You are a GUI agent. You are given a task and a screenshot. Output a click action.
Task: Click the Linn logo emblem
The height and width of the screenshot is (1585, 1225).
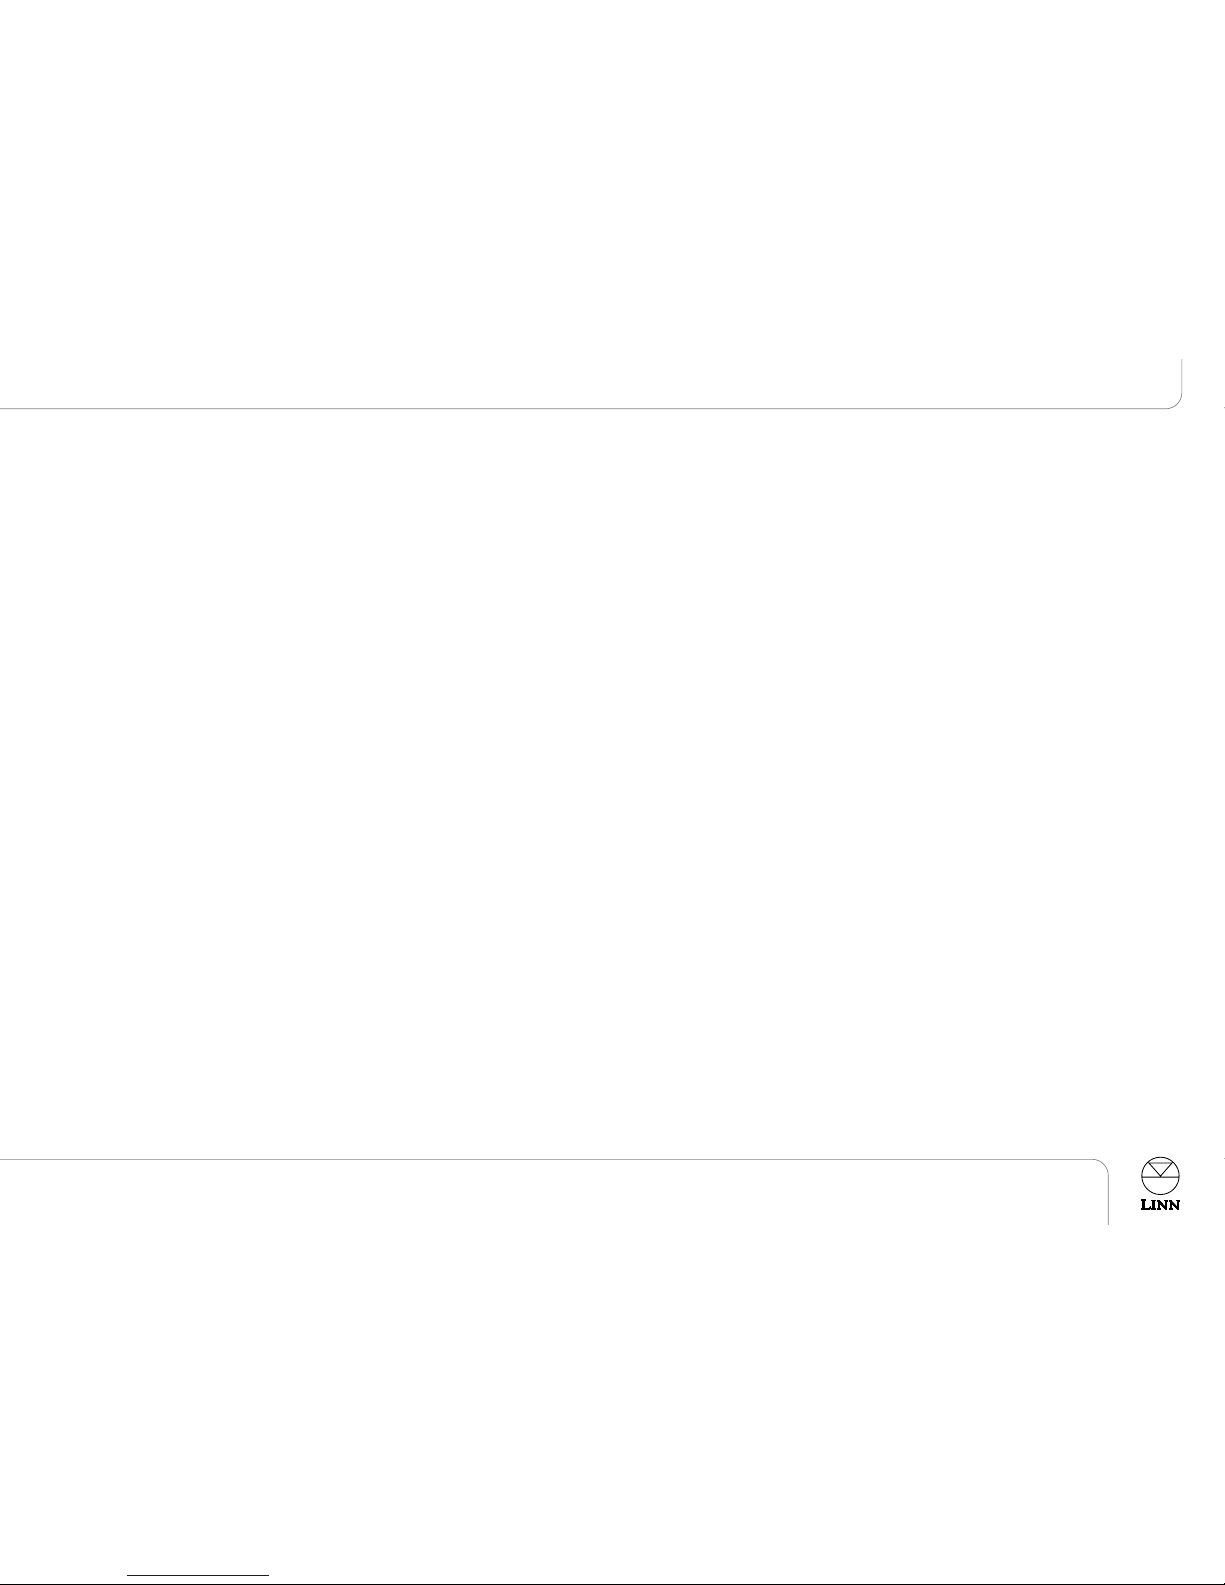[1160, 1184]
